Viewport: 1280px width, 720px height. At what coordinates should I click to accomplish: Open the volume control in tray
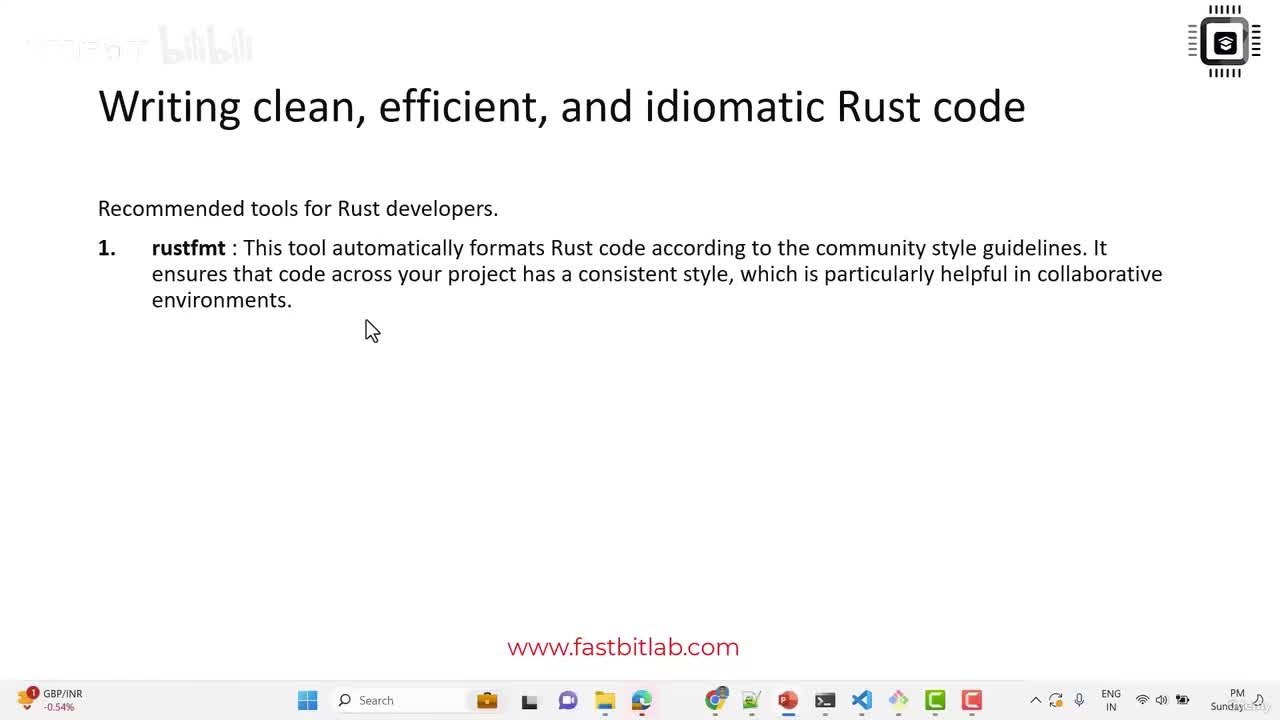[1161, 700]
